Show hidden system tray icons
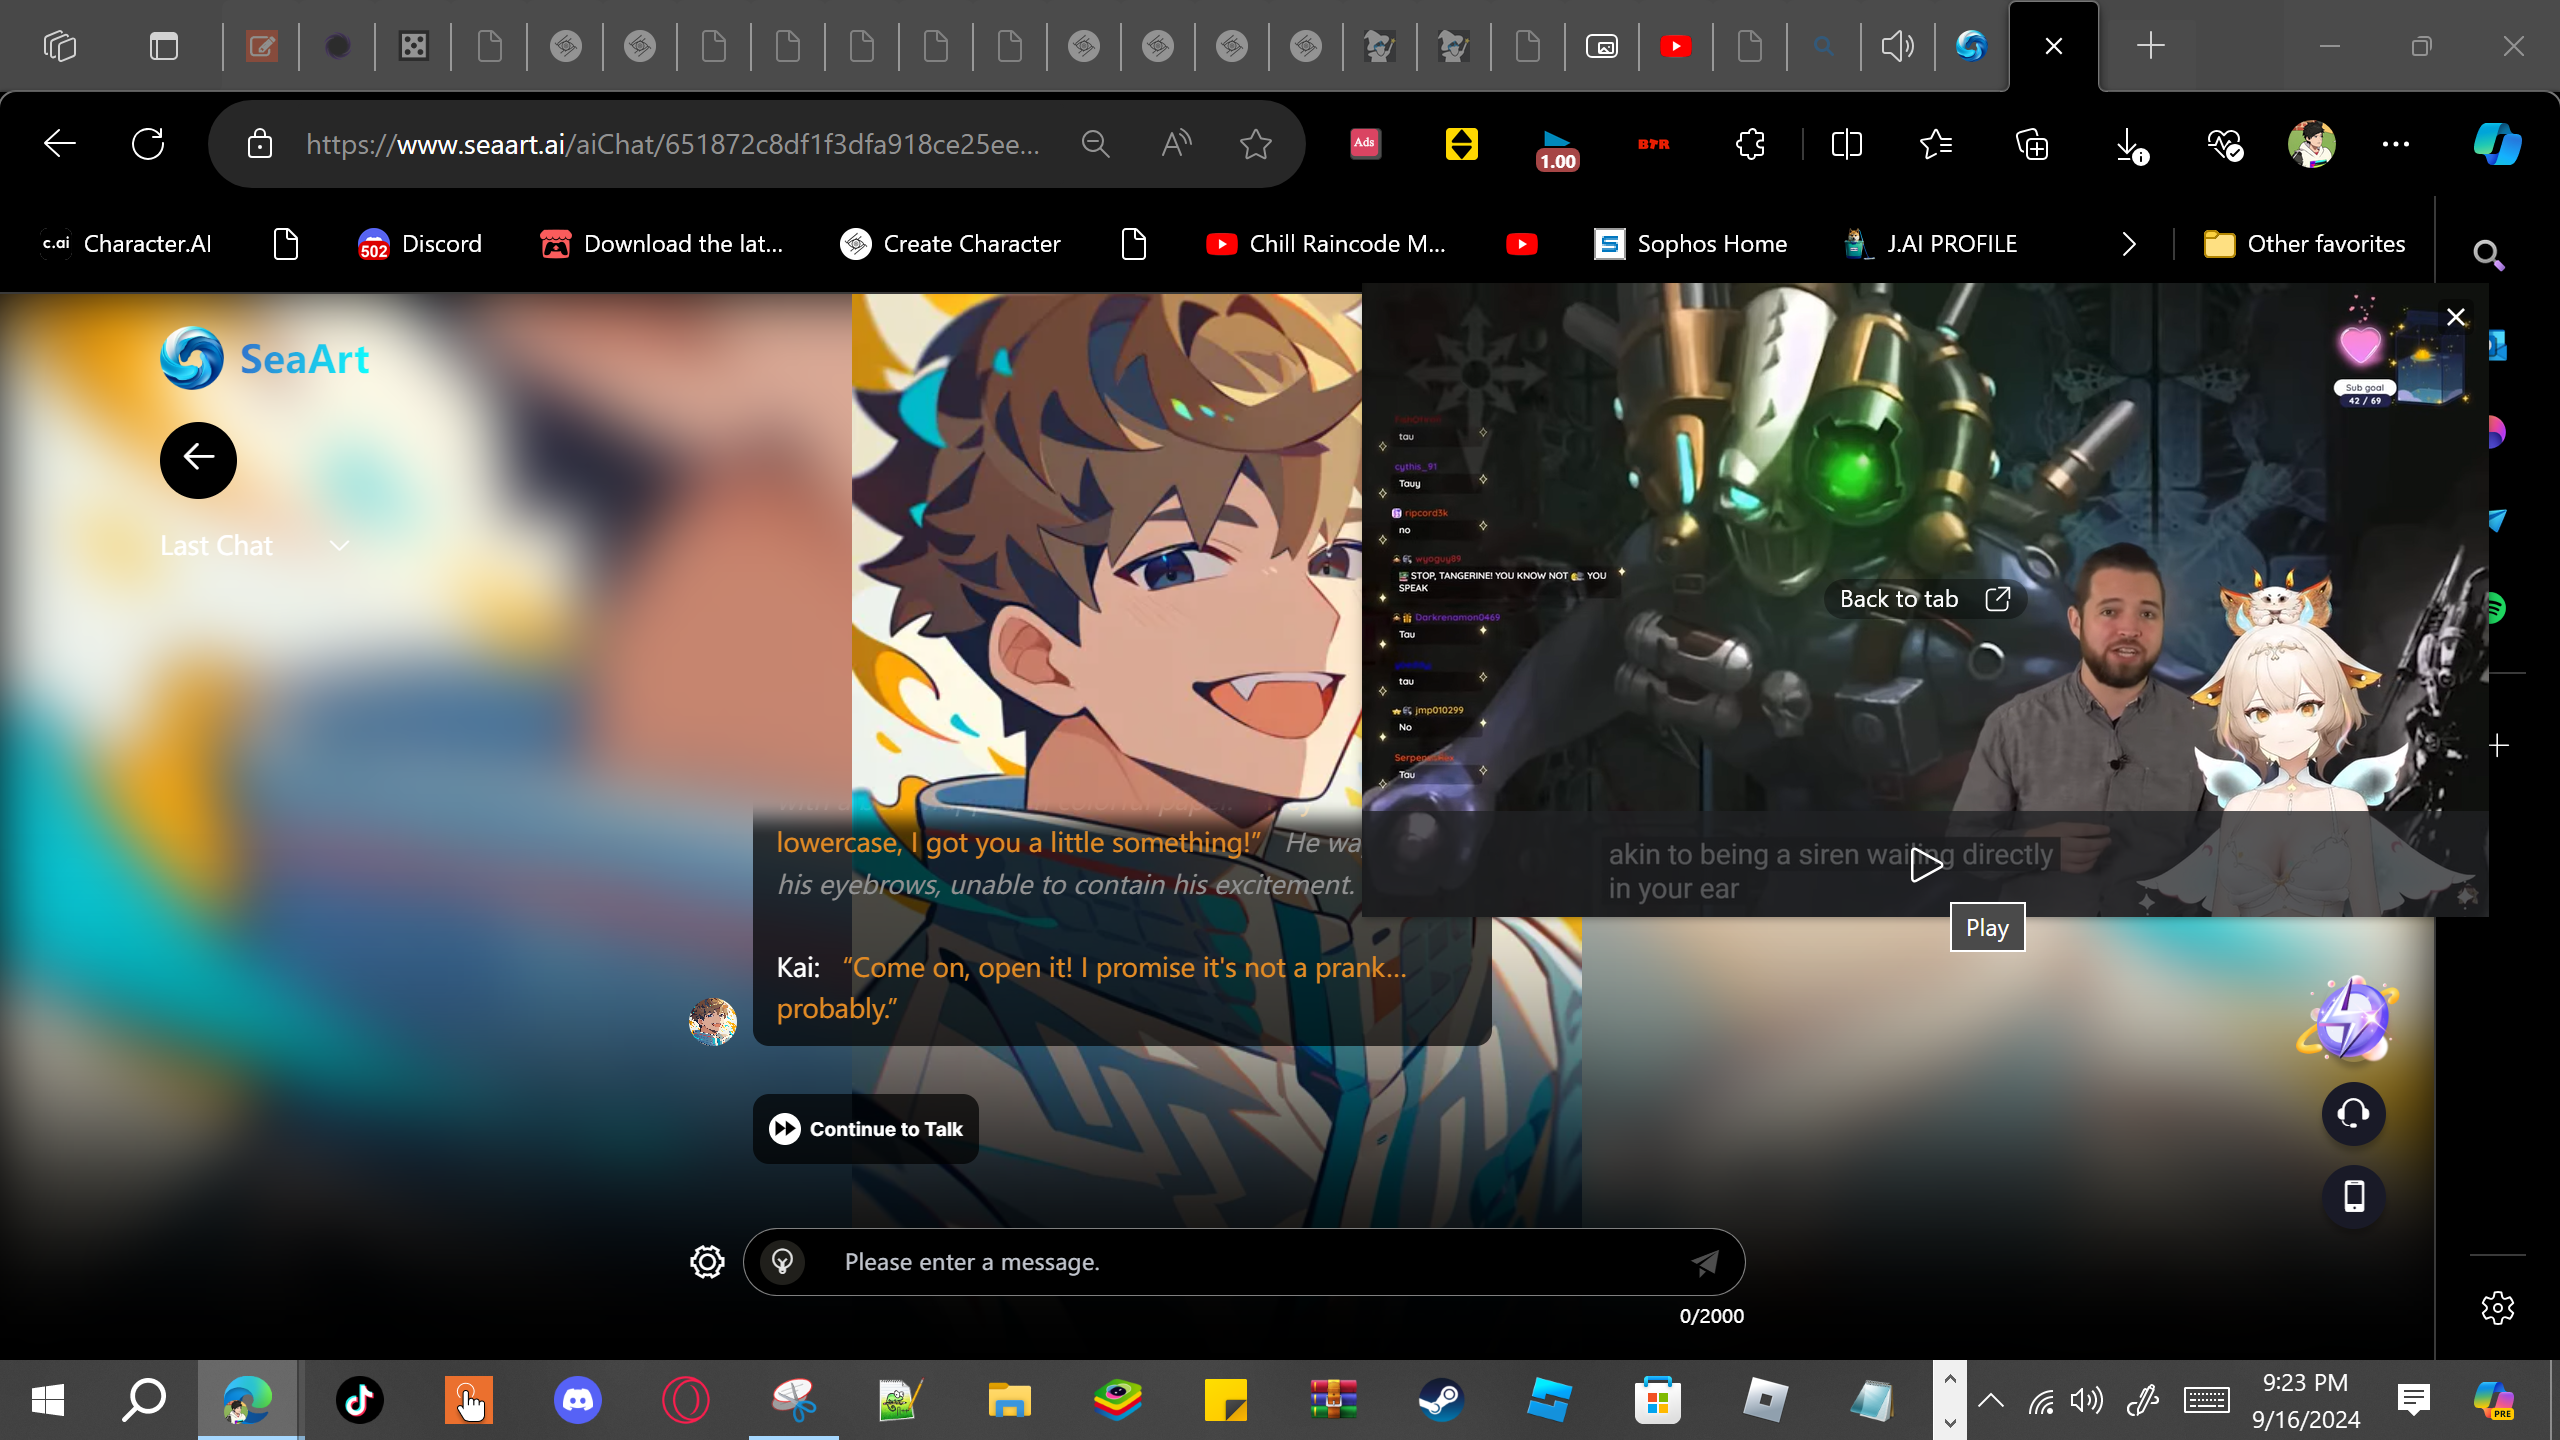 coord(1991,1400)
